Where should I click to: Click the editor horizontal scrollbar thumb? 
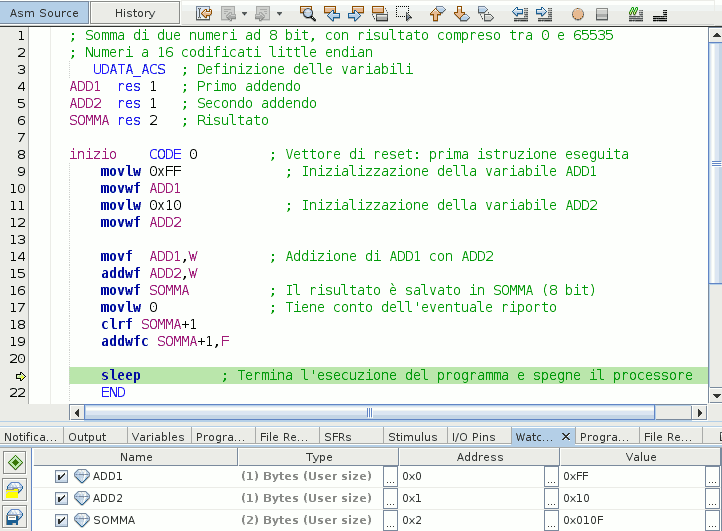368,412
